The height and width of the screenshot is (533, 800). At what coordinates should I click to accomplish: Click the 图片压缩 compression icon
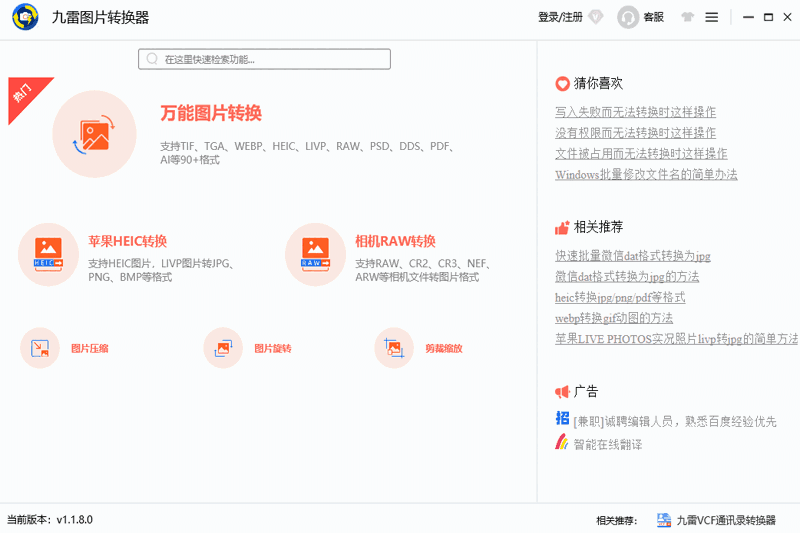tap(40, 348)
